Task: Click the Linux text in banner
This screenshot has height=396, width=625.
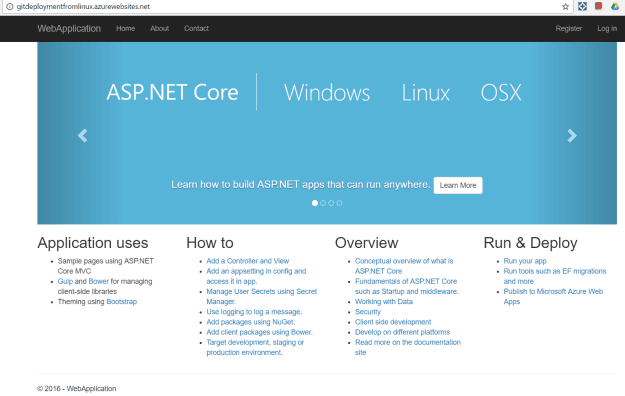Action: (425, 93)
